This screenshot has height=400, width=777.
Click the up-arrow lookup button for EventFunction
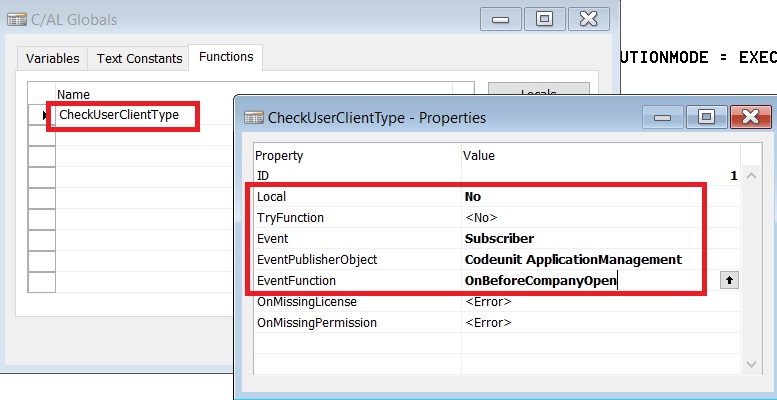[x=729, y=281]
